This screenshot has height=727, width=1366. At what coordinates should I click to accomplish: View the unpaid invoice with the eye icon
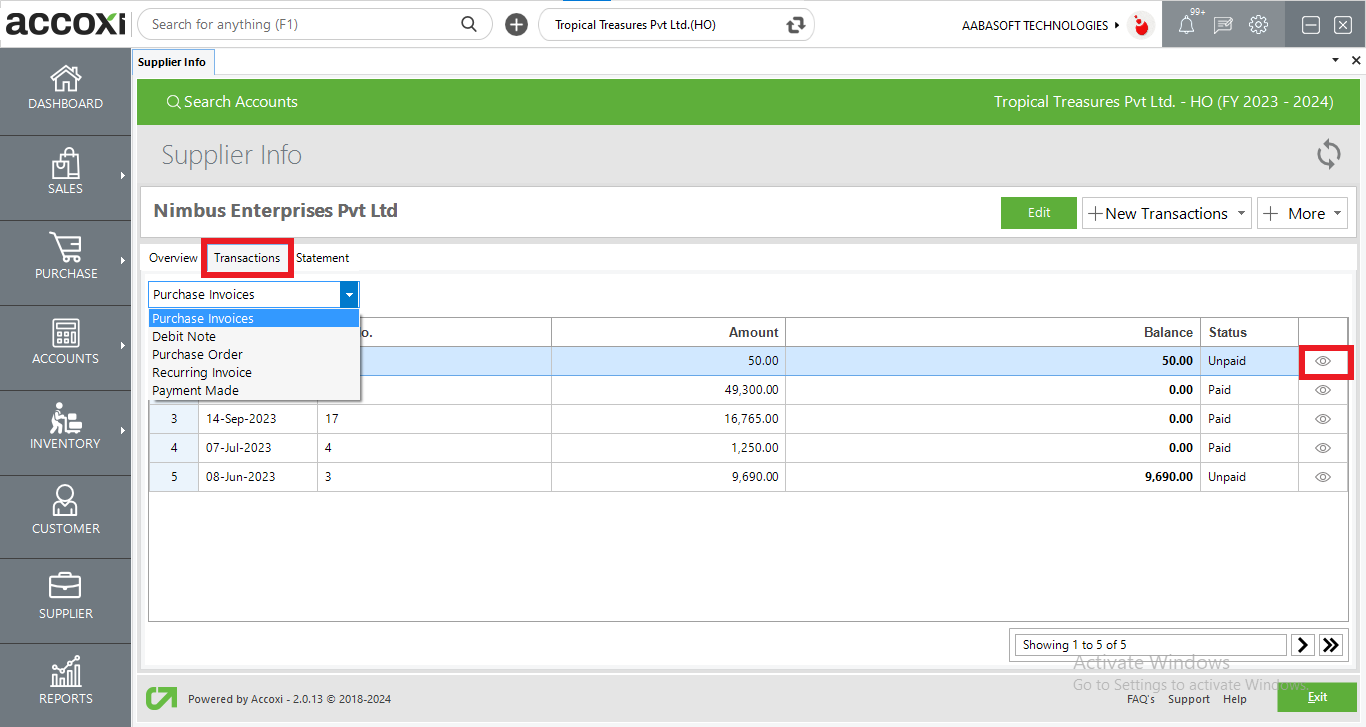[1323, 361]
